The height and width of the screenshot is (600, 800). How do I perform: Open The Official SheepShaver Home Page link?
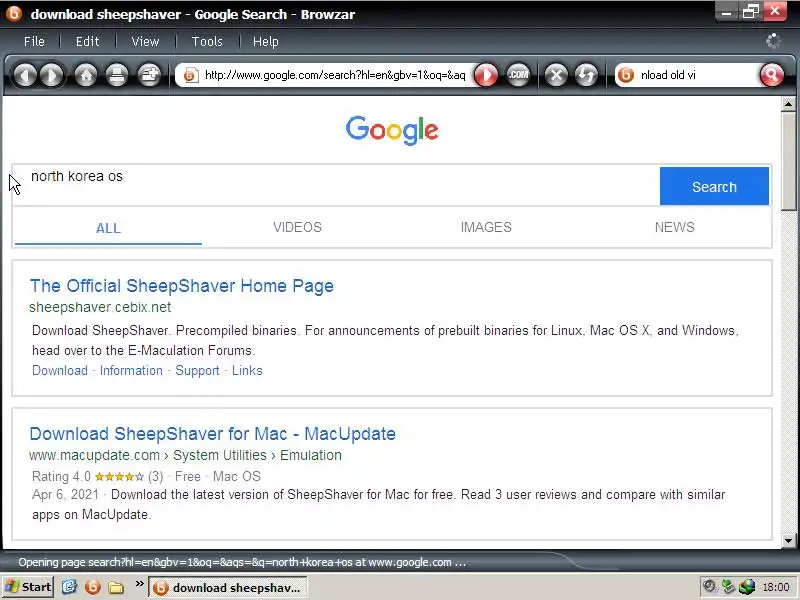point(182,286)
